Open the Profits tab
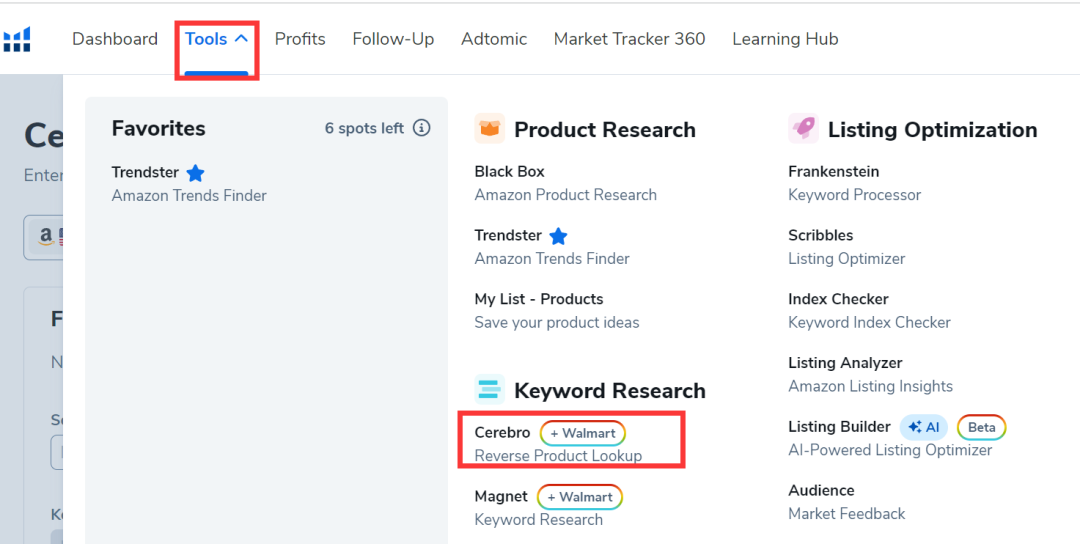The width and height of the screenshot is (1080, 544). pyautogui.click(x=300, y=39)
